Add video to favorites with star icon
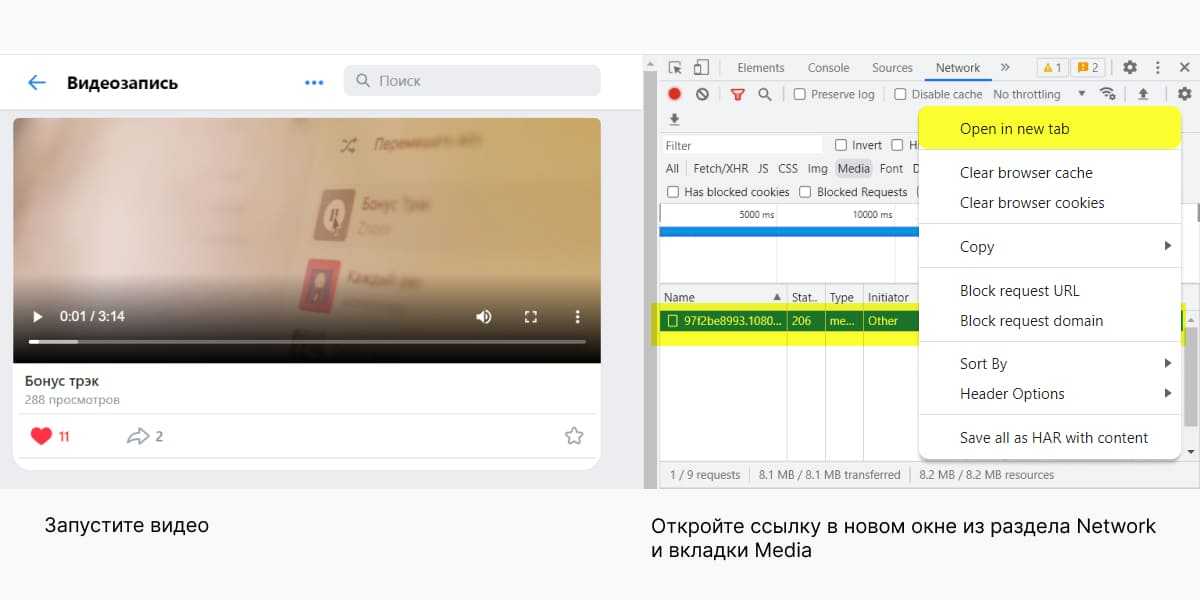 click(x=573, y=436)
